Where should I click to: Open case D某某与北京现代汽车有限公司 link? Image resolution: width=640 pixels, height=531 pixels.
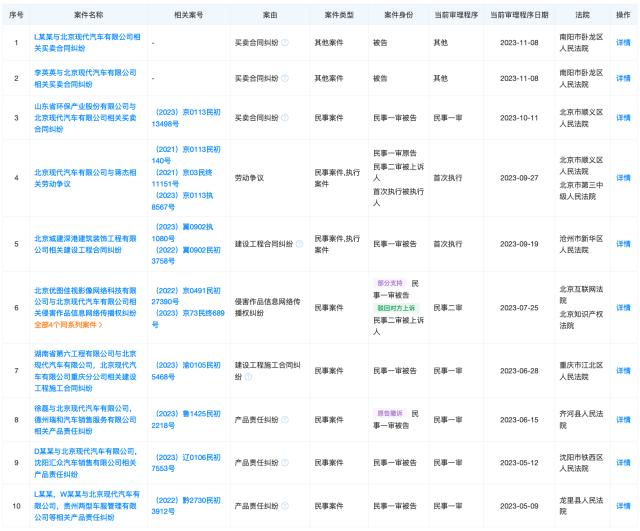click(85, 462)
